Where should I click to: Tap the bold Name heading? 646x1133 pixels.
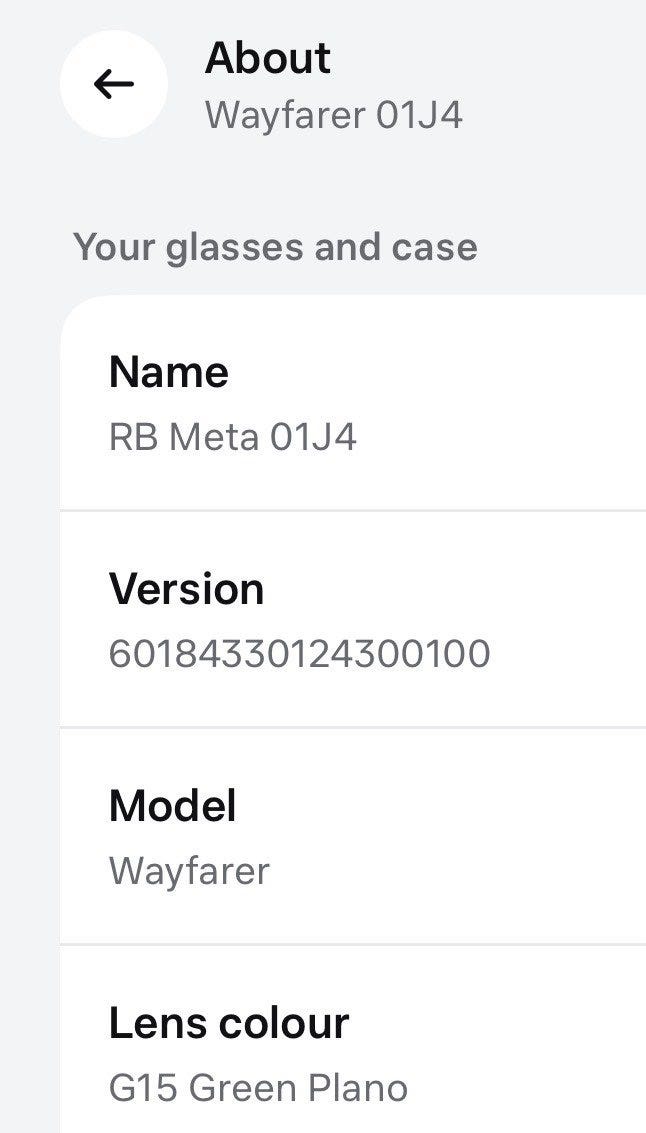[168, 372]
